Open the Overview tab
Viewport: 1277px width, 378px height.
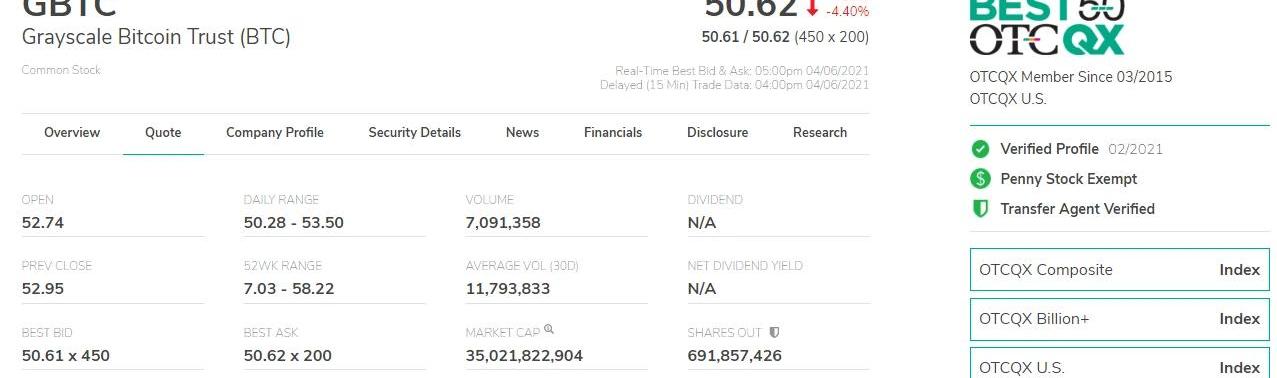click(x=72, y=132)
